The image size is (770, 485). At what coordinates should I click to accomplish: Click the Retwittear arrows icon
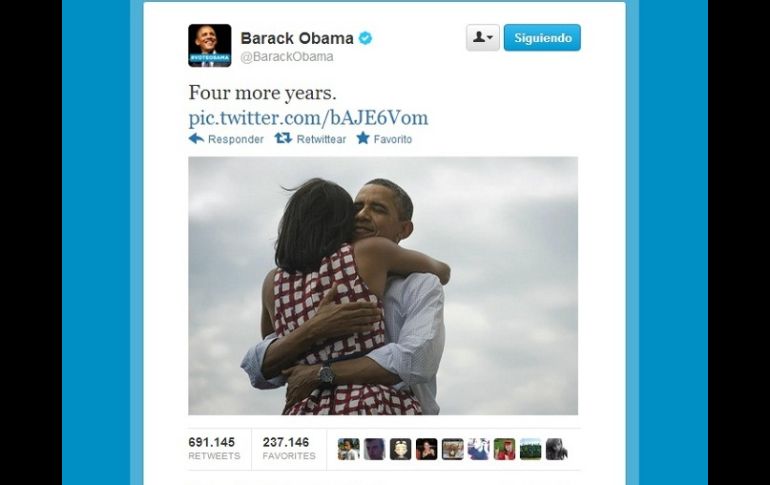pyautogui.click(x=283, y=138)
